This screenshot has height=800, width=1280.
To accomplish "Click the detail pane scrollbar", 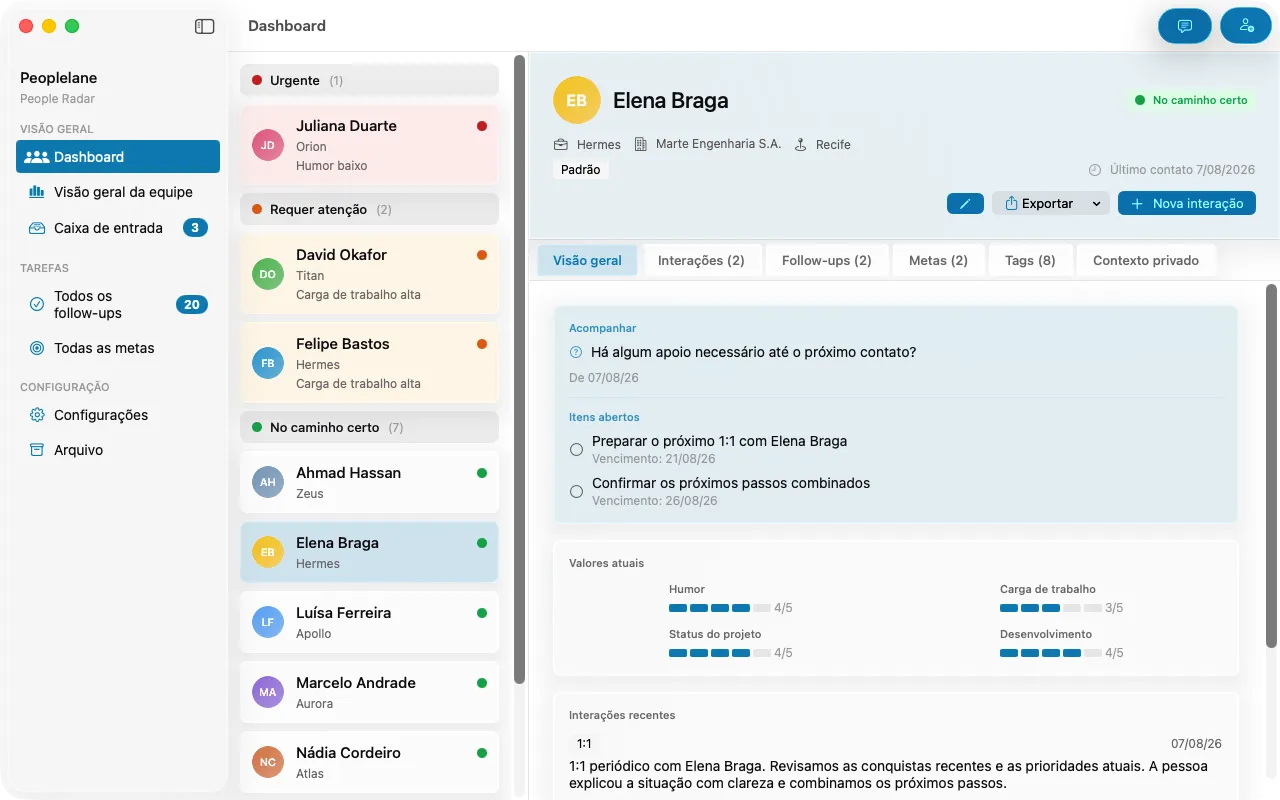I will point(1272,465).
